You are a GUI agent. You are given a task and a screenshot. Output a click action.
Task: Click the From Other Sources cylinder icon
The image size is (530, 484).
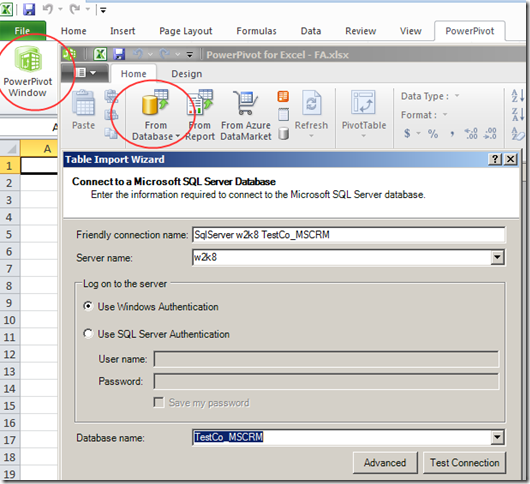pyautogui.click(x=284, y=134)
